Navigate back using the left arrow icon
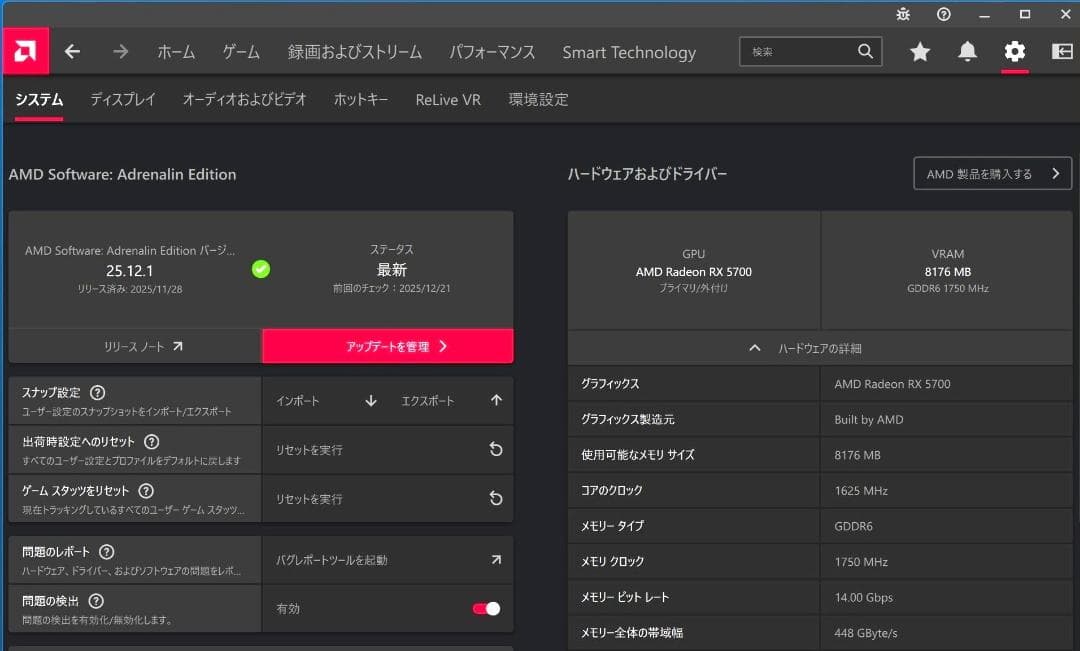 72,51
